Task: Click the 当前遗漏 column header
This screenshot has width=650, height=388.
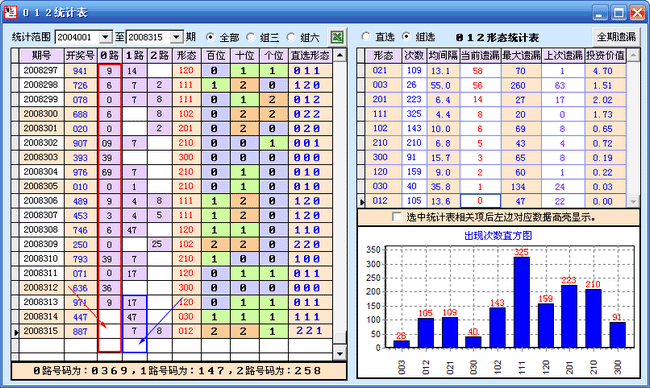Action: tap(480, 55)
